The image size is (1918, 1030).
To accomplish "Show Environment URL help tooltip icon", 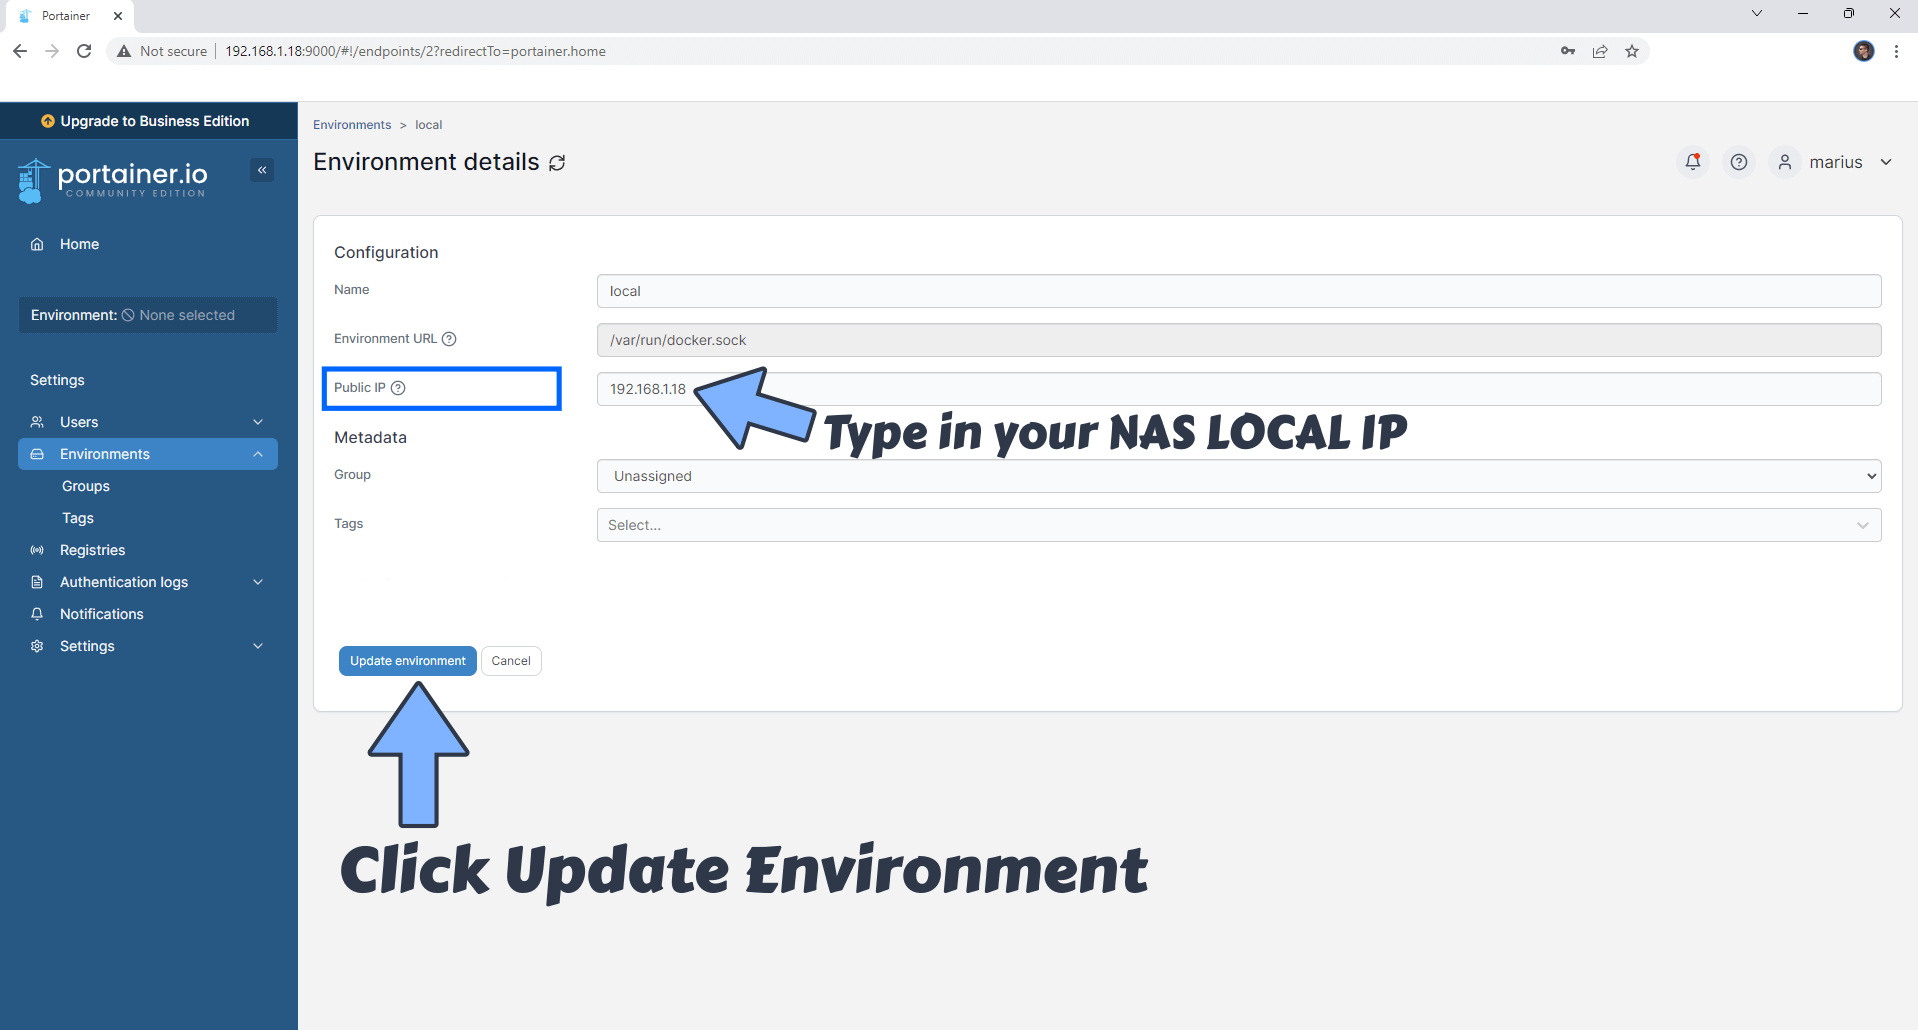I will pos(449,339).
